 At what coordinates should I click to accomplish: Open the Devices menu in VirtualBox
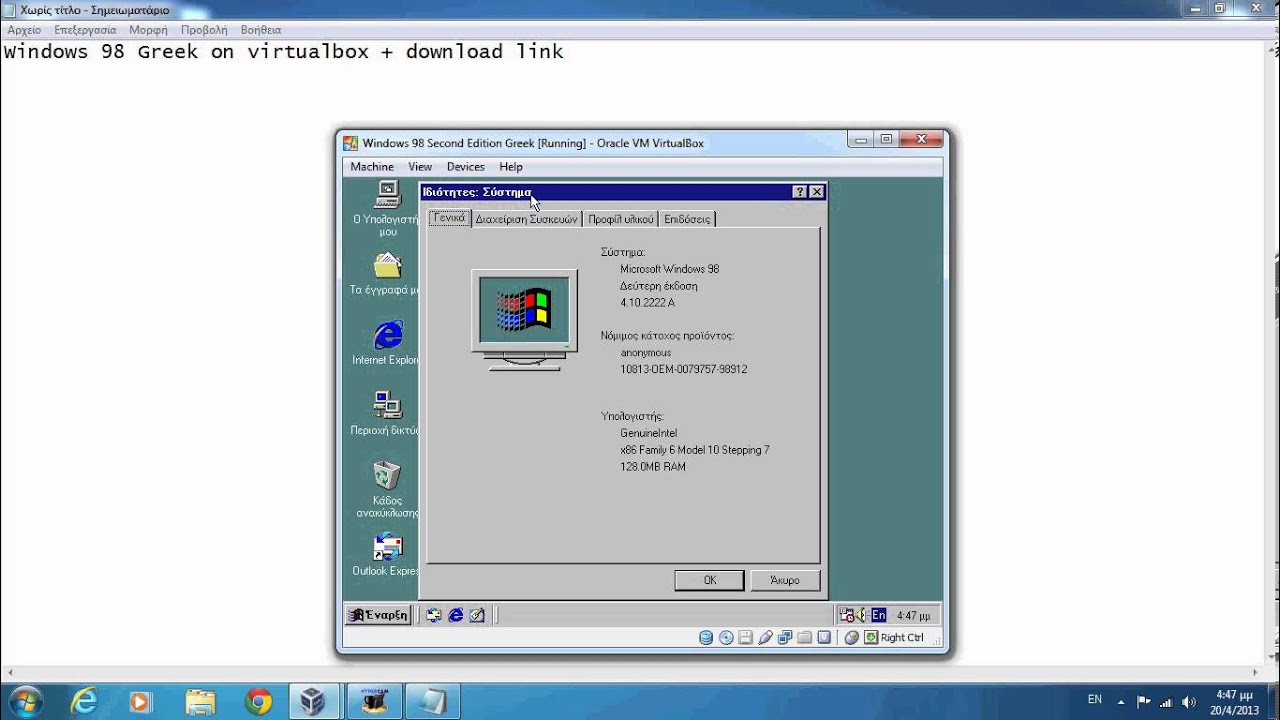point(465,167)
